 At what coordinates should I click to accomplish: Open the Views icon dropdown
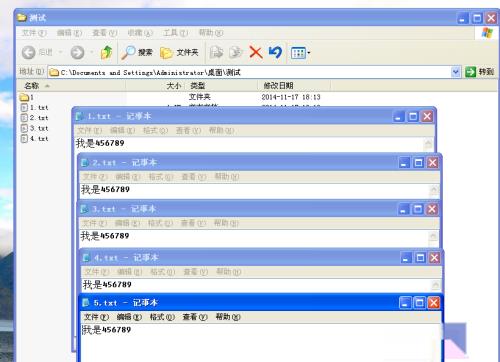coord(300,53)
